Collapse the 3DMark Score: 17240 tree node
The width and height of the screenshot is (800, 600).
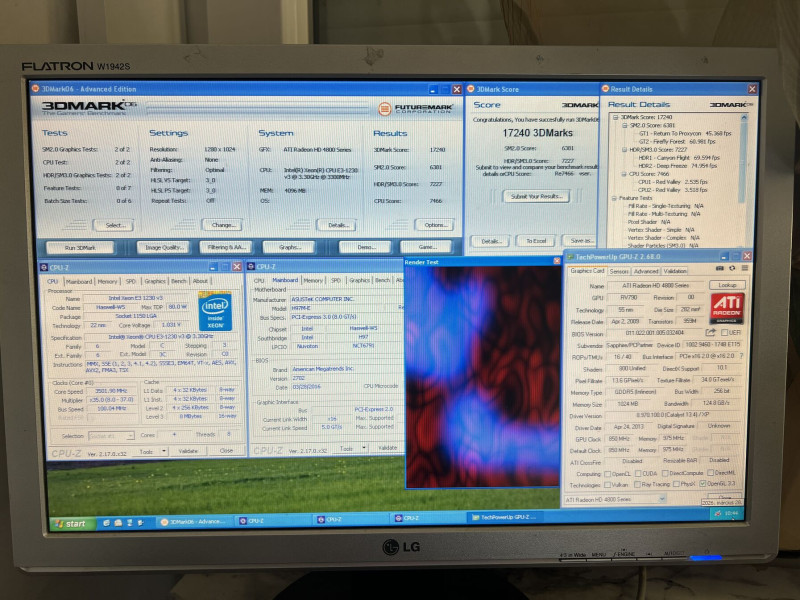click(615, 117)
